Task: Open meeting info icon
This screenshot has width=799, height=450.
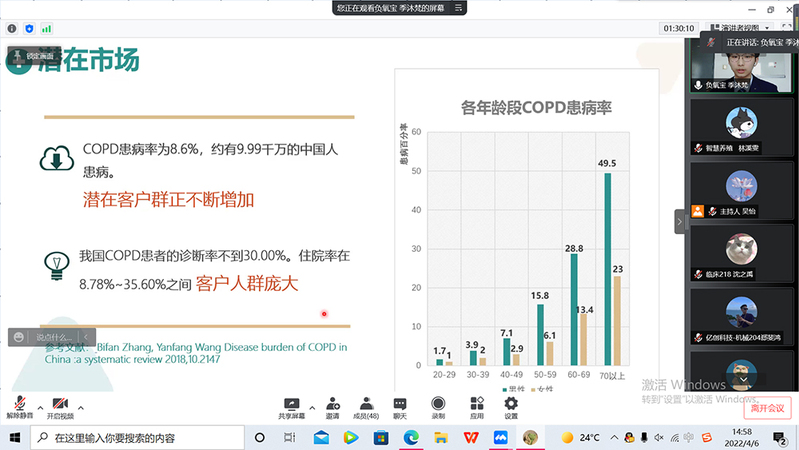Action: coord(12,29)
